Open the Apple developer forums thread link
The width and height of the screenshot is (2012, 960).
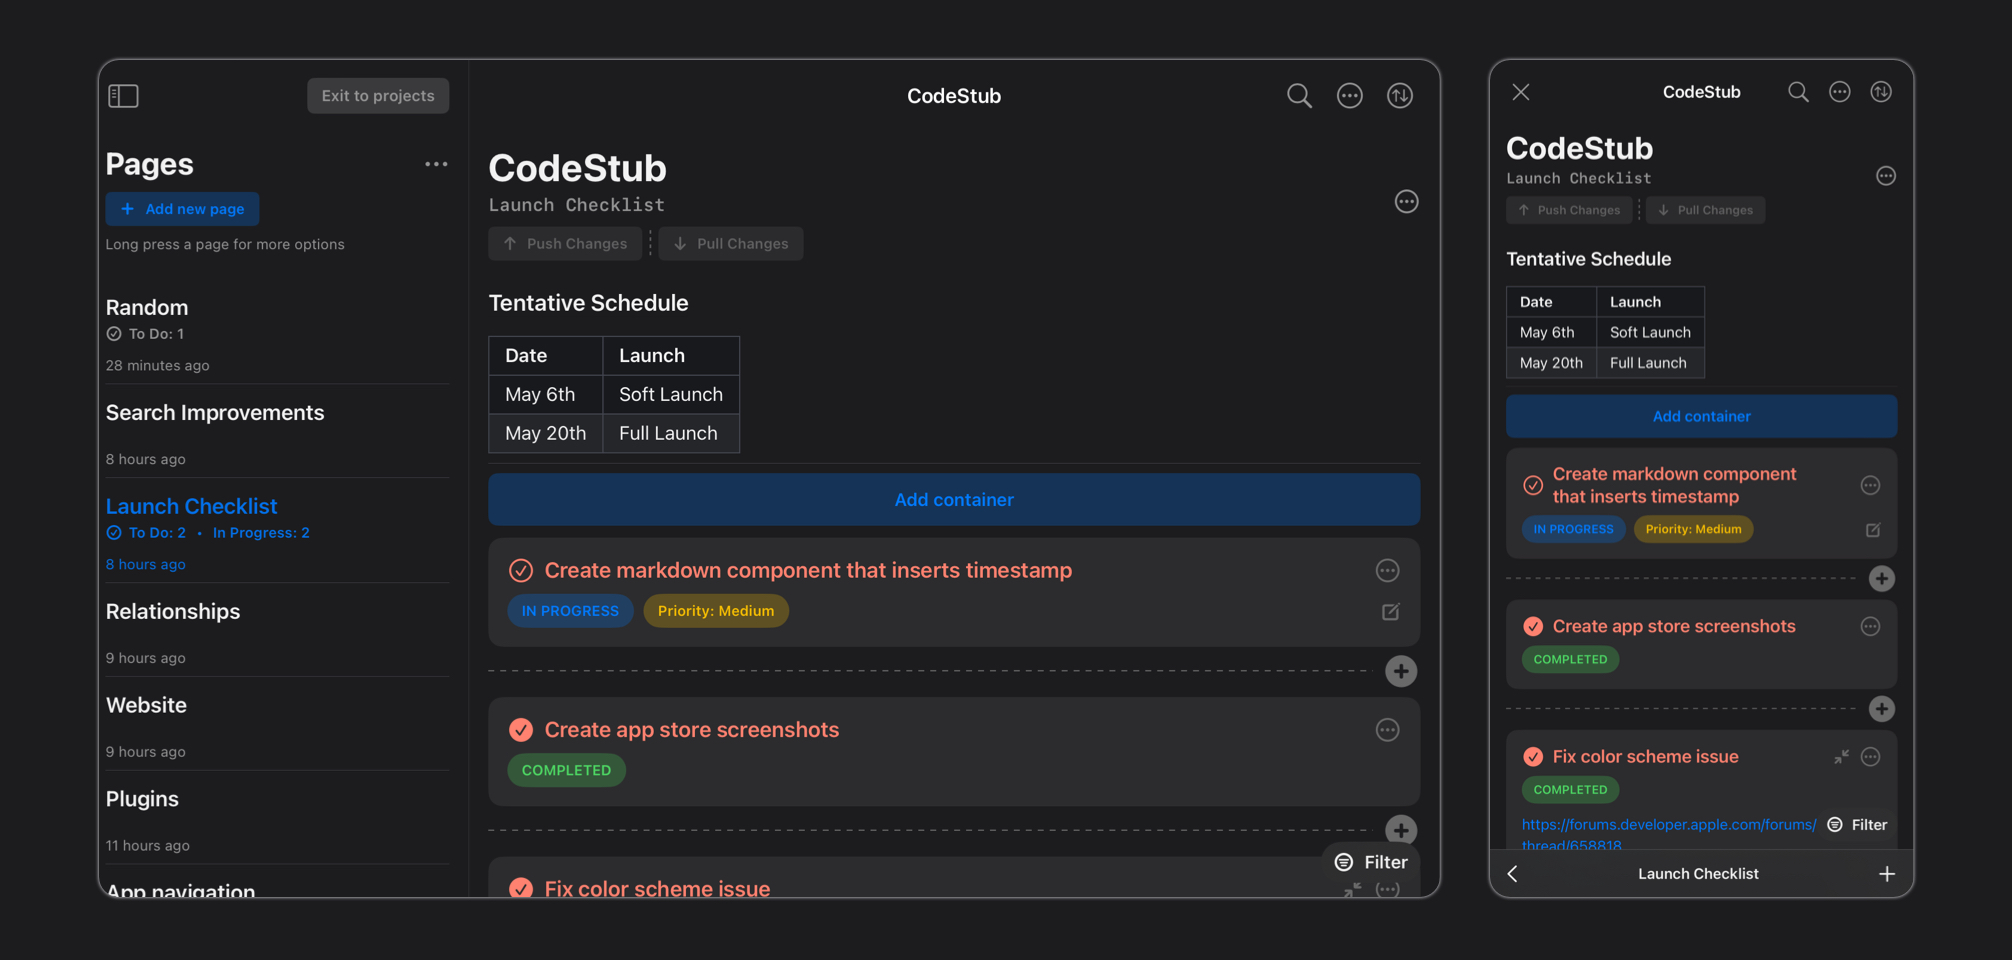[1668, 825]
